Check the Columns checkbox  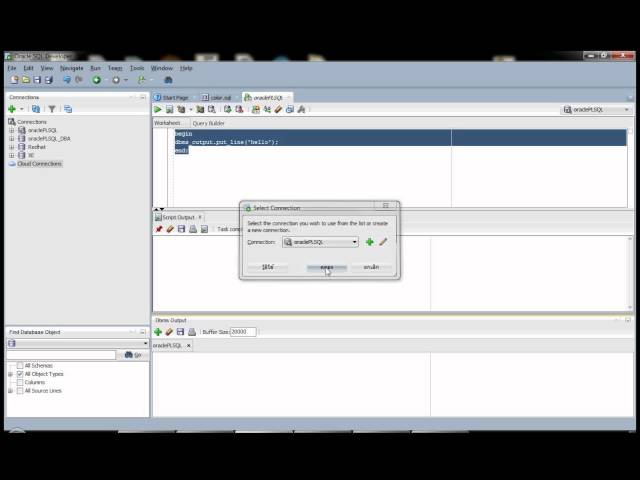(20, 382)
